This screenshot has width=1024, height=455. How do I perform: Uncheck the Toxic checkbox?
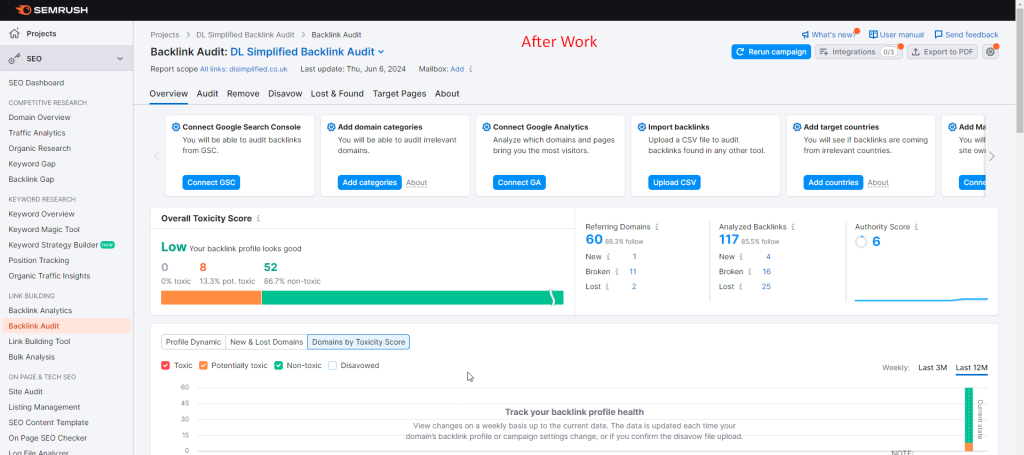tap(166, 366)
